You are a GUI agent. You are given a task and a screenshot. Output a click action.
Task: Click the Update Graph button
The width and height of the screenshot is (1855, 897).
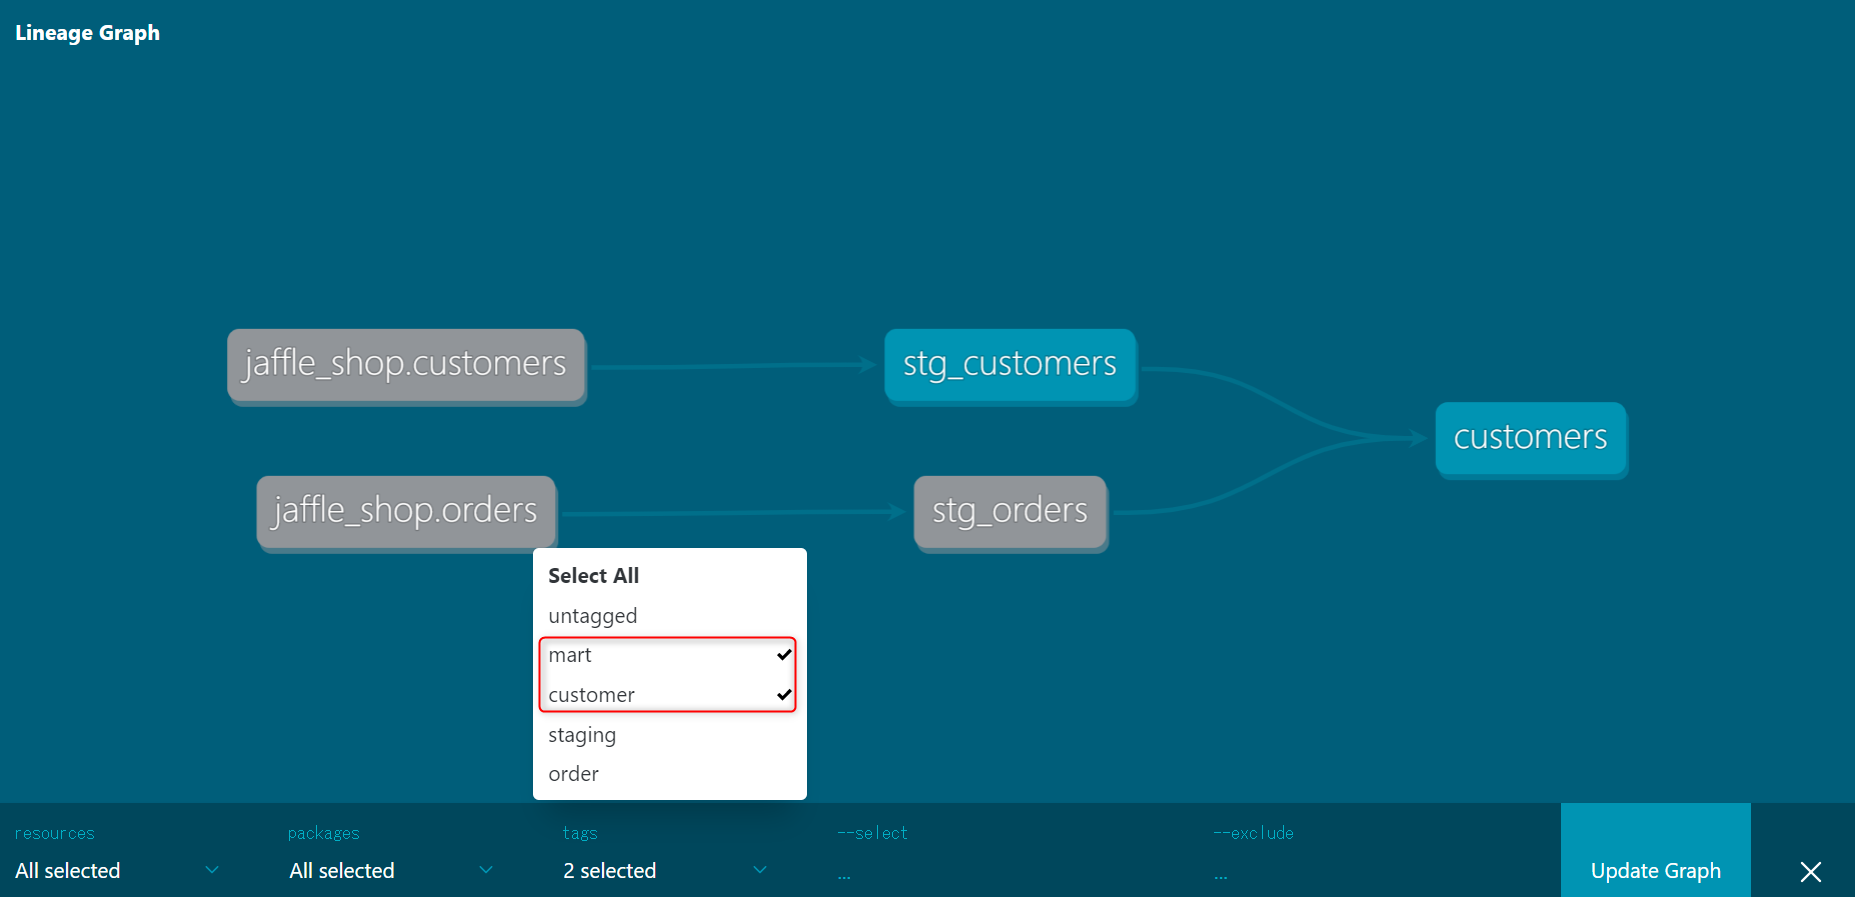1655,850
